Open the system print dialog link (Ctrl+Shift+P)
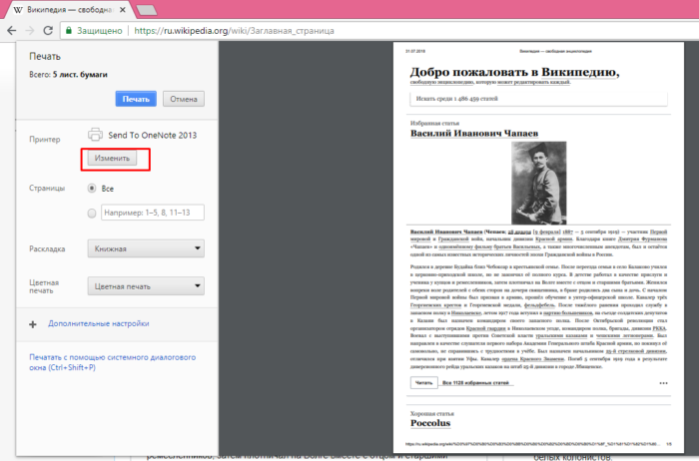This screenshot has height=461, width=699. 112,362
